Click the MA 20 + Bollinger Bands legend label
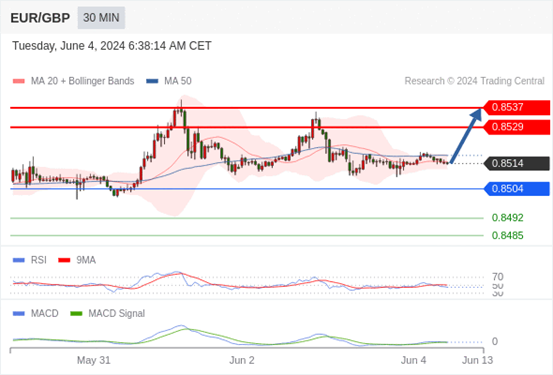553x375 pixels. point(83,81)
